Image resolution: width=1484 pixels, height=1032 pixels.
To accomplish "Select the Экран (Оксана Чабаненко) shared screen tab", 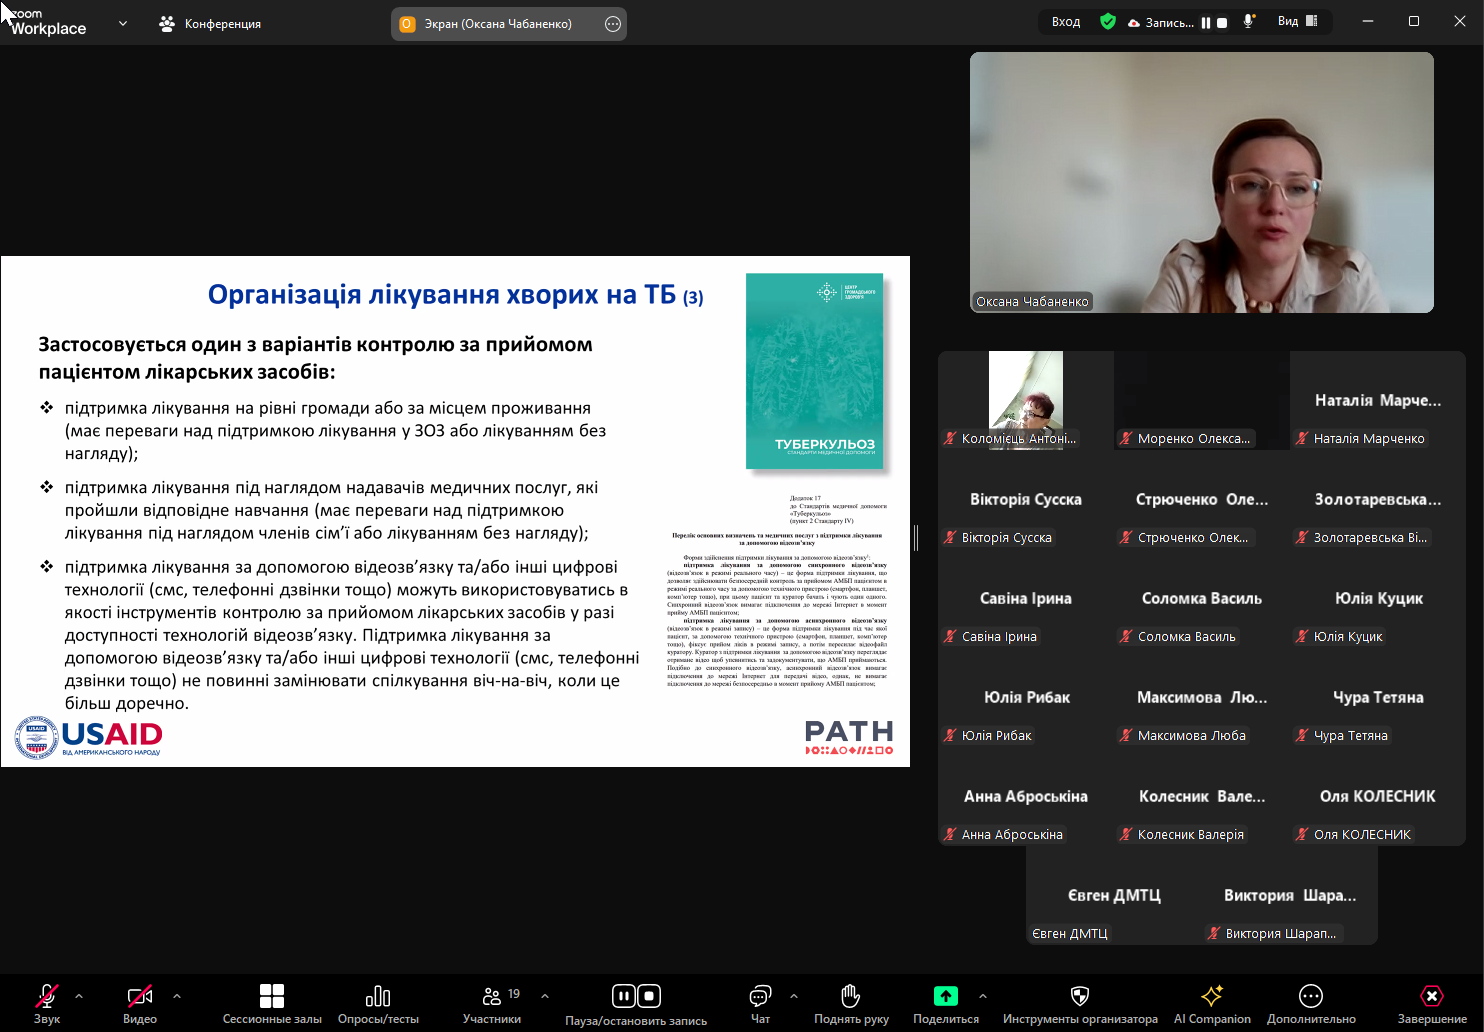I will tap(497, 24).
